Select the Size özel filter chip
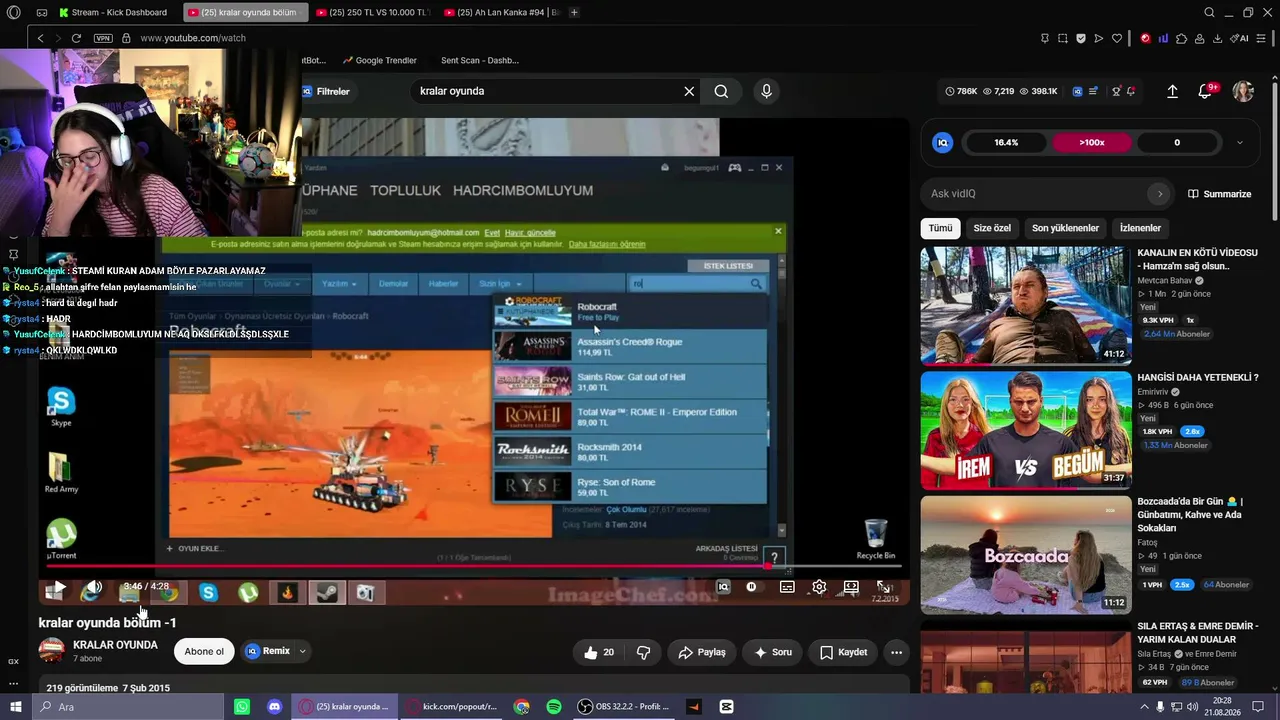This screenshot has height=720, width=1280. [x=992, y=228]
